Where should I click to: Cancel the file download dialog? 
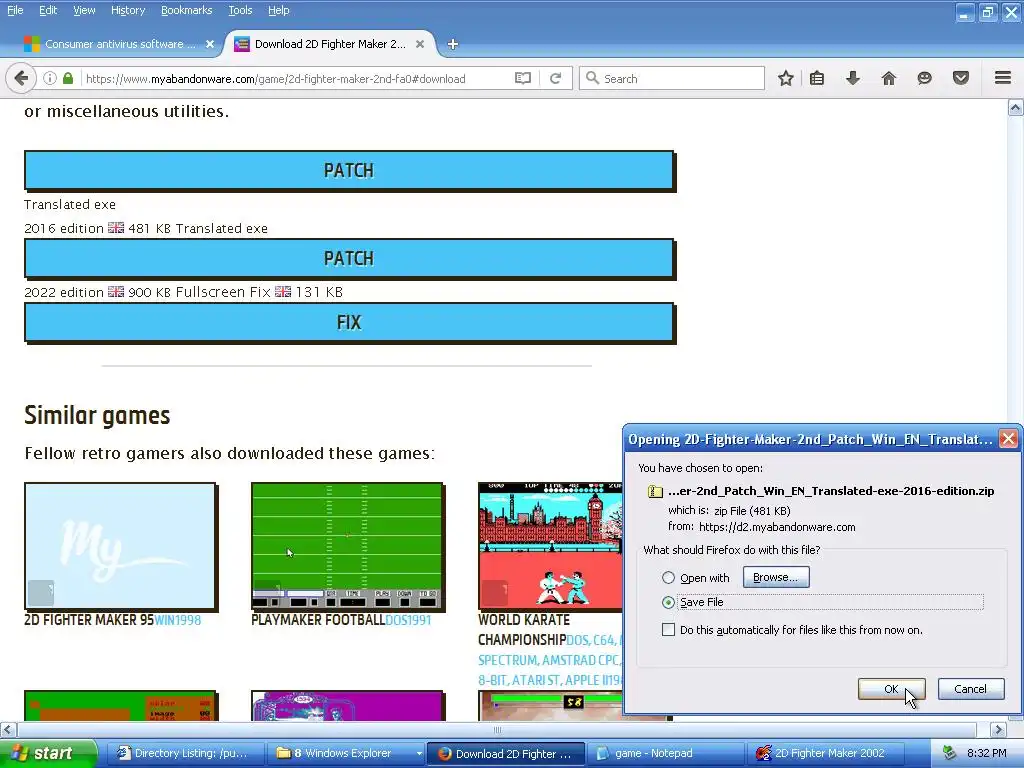pyautogui.click(x=970, y=689)
